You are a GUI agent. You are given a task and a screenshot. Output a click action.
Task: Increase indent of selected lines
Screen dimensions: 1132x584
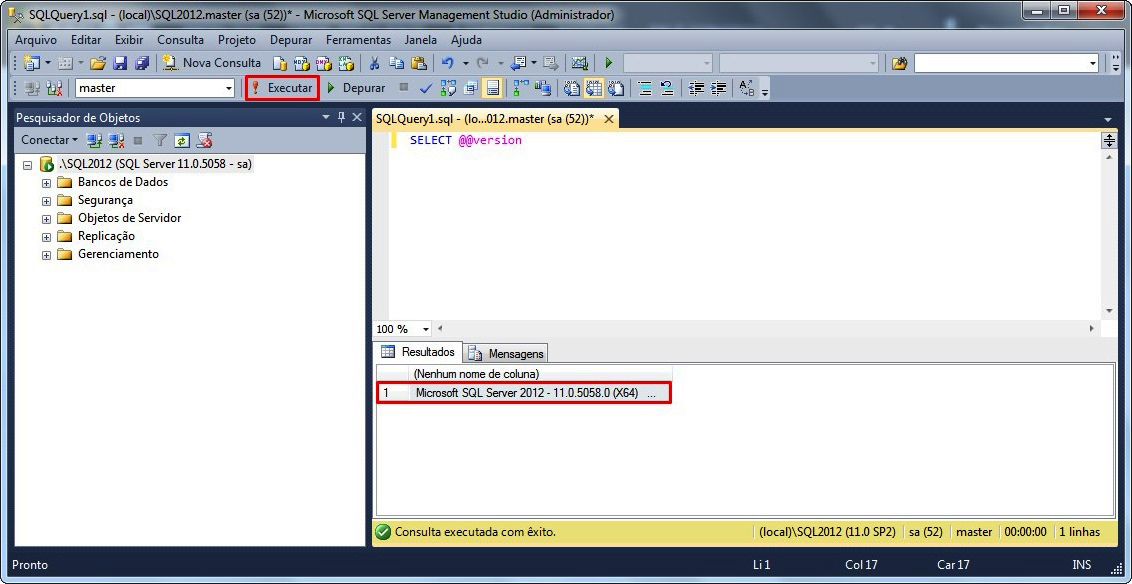[718, 88]
